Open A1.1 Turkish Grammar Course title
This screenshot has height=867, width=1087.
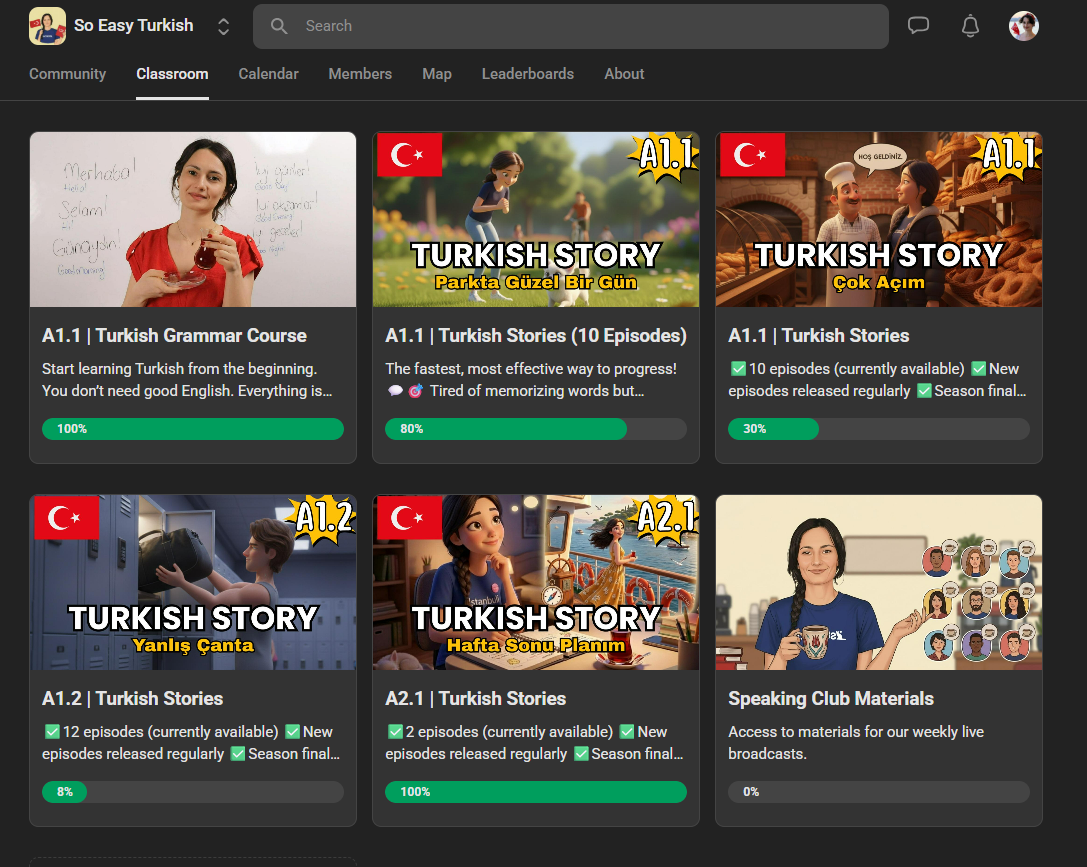click(174, 336)
